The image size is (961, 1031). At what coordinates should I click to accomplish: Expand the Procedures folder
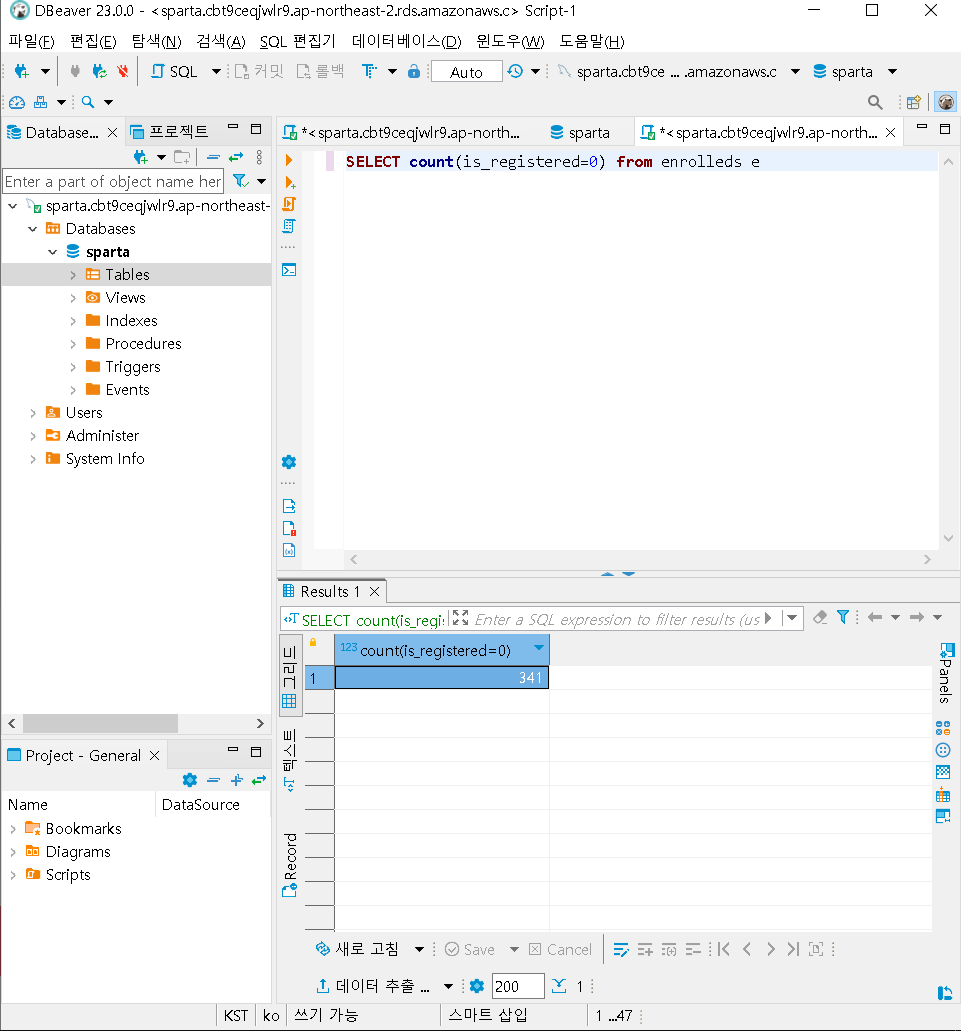pyautogui.click(x=73, y=344)
